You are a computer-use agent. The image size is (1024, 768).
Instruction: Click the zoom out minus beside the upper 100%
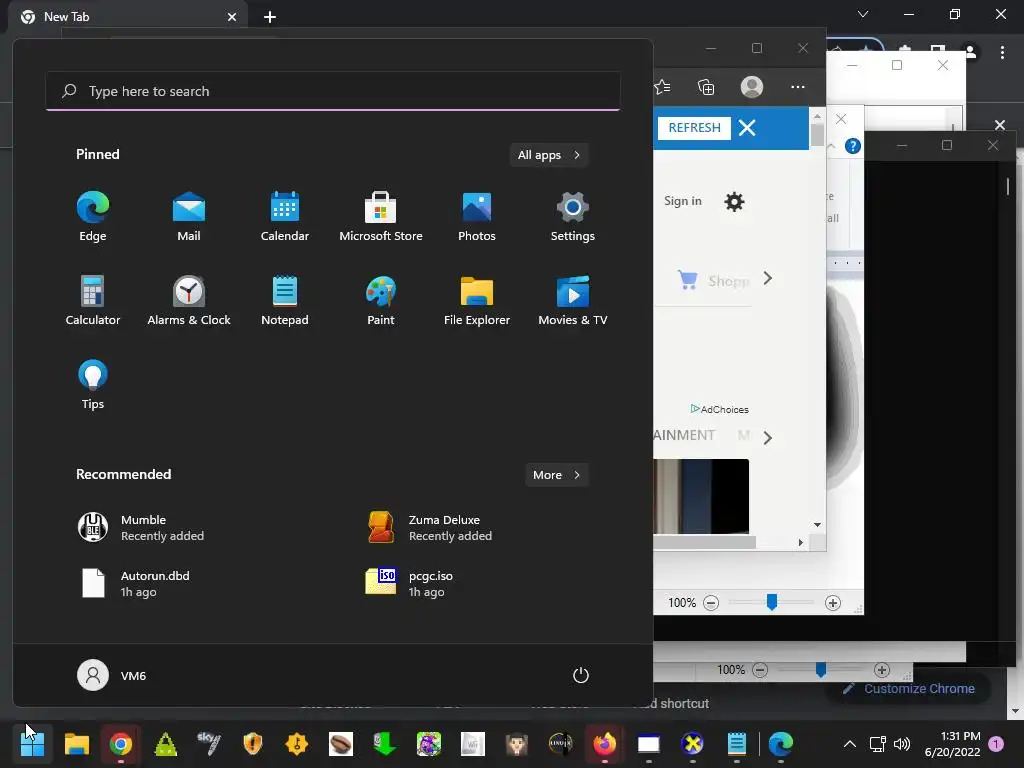[x=711, y=603]
